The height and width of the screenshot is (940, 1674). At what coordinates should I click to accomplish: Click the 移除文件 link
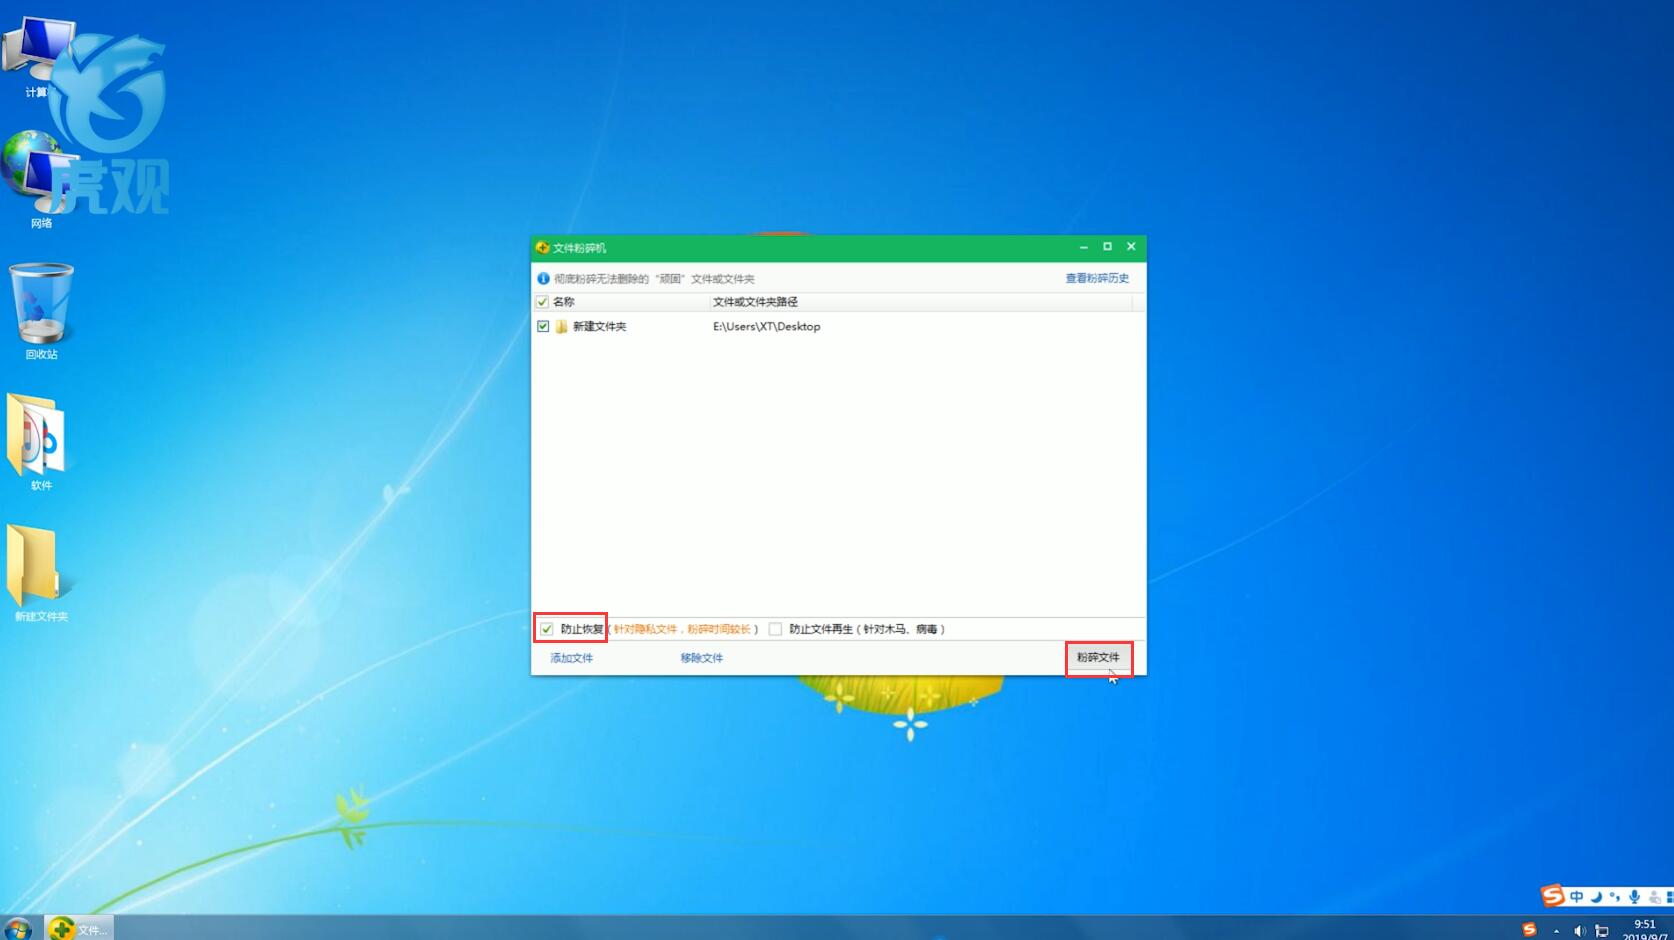(701, 658)
